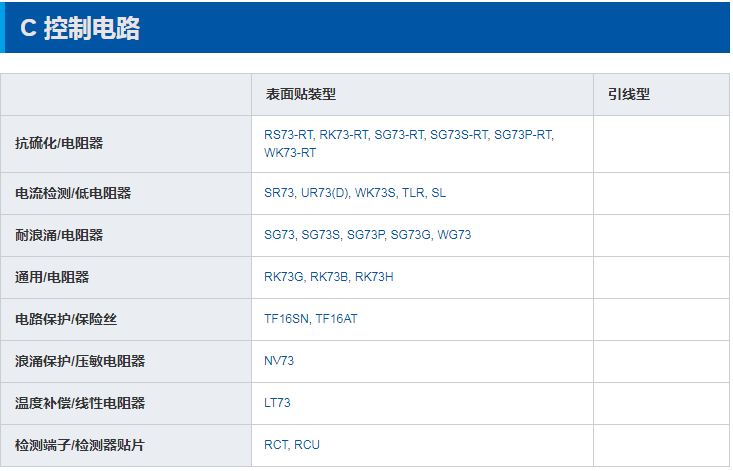Viewport: 733px width, 471px height.
Task: Open the RS73-RT product link
Action: click(x=289, y=135)
